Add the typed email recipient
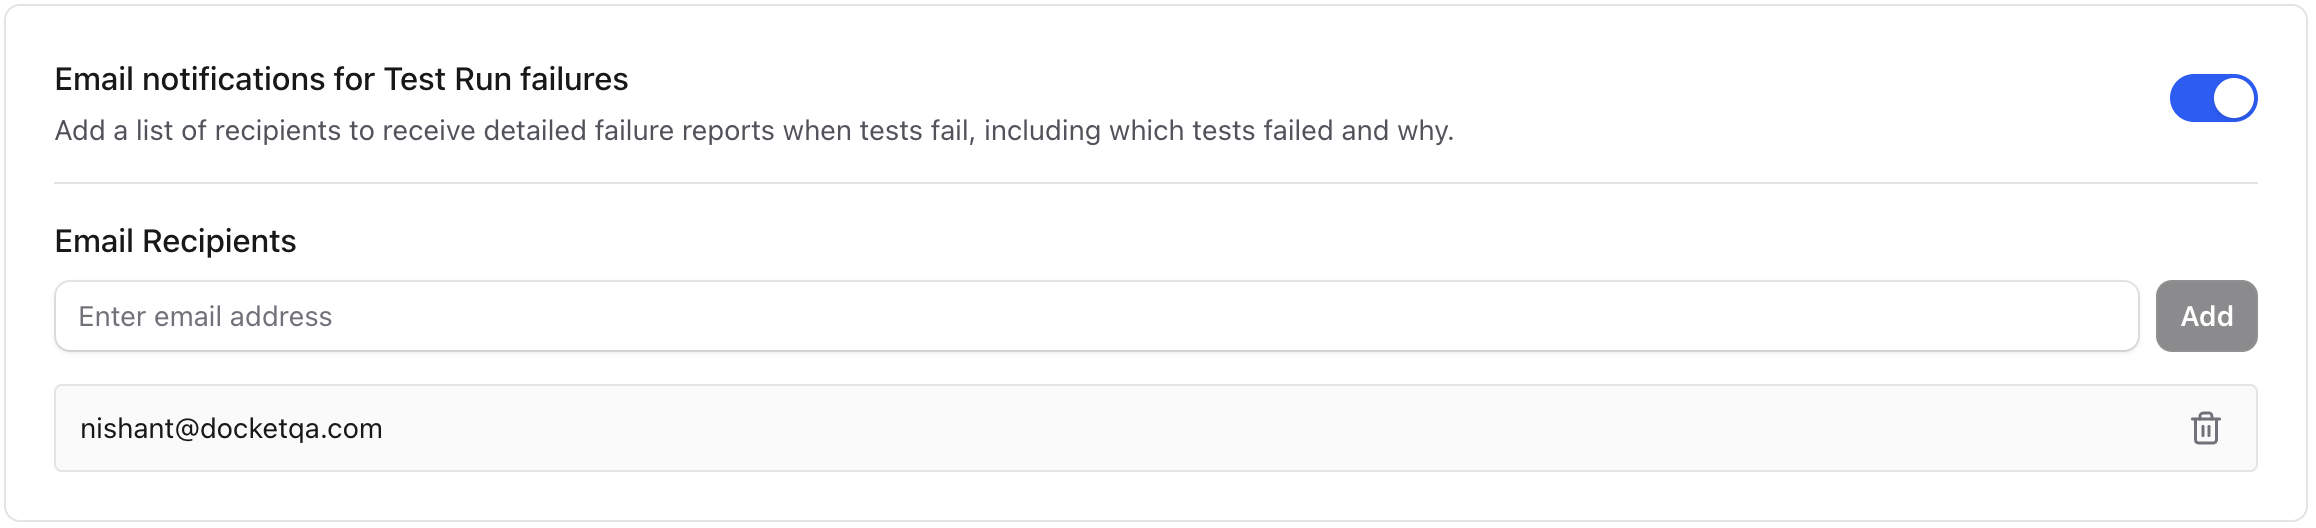Screen dimensions: 2316x528 pos(2206,316)
